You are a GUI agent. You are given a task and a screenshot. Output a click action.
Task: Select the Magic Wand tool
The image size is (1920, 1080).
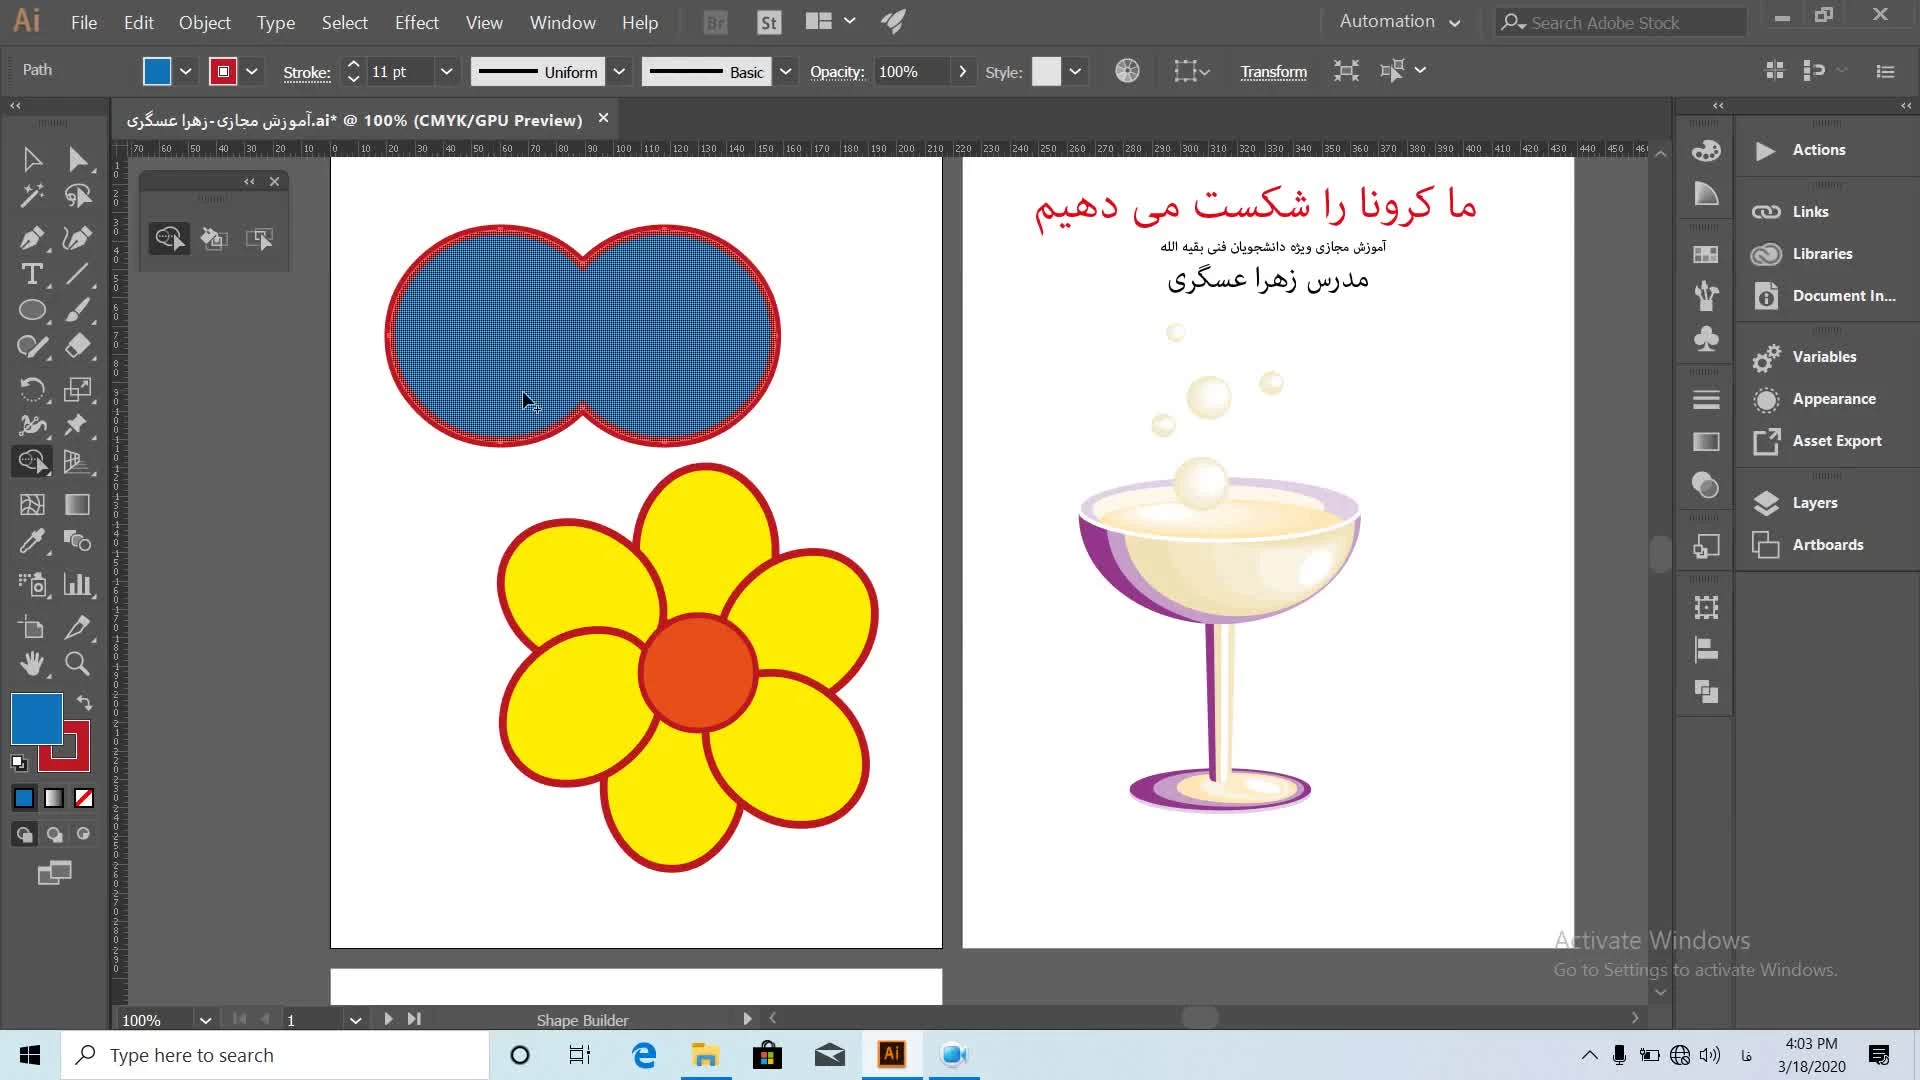[31, 196]
